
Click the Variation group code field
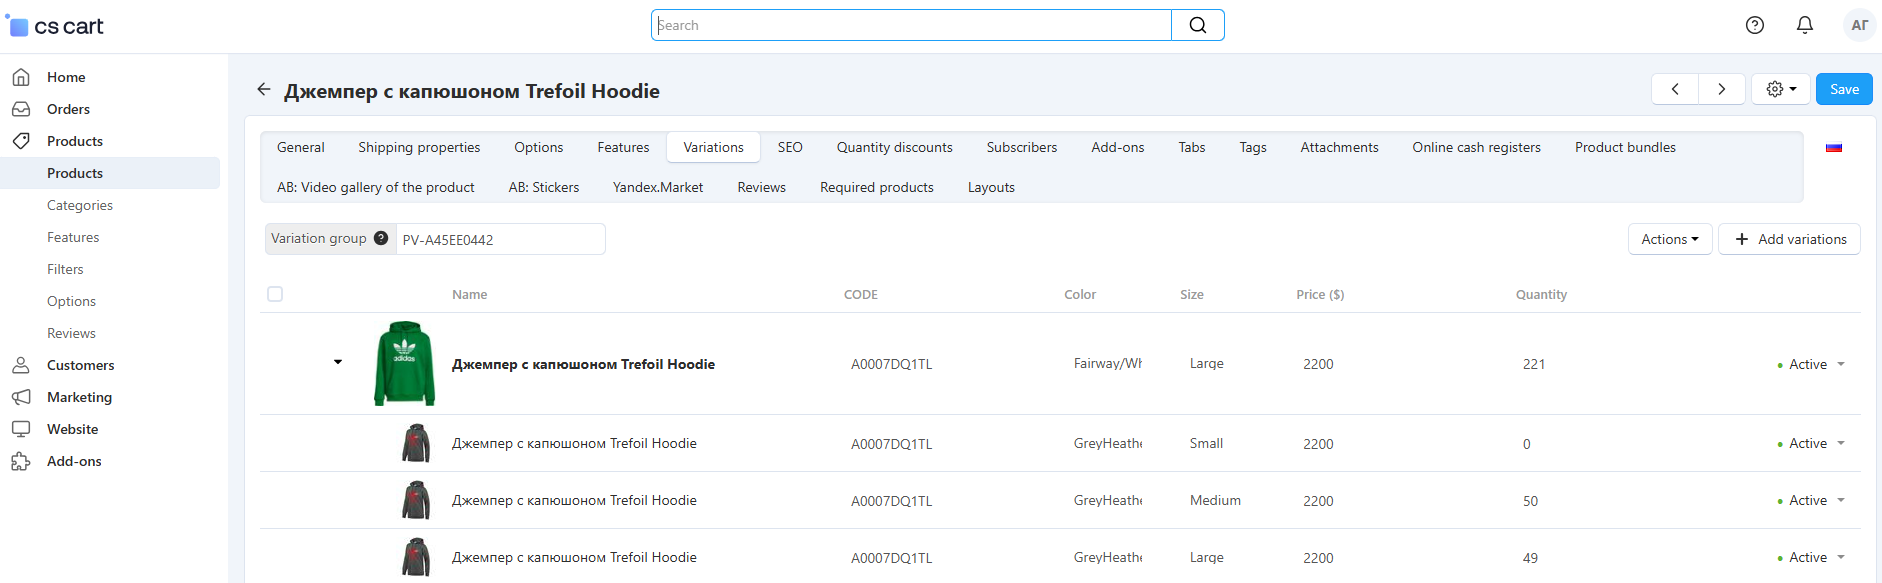coord(500,239)
